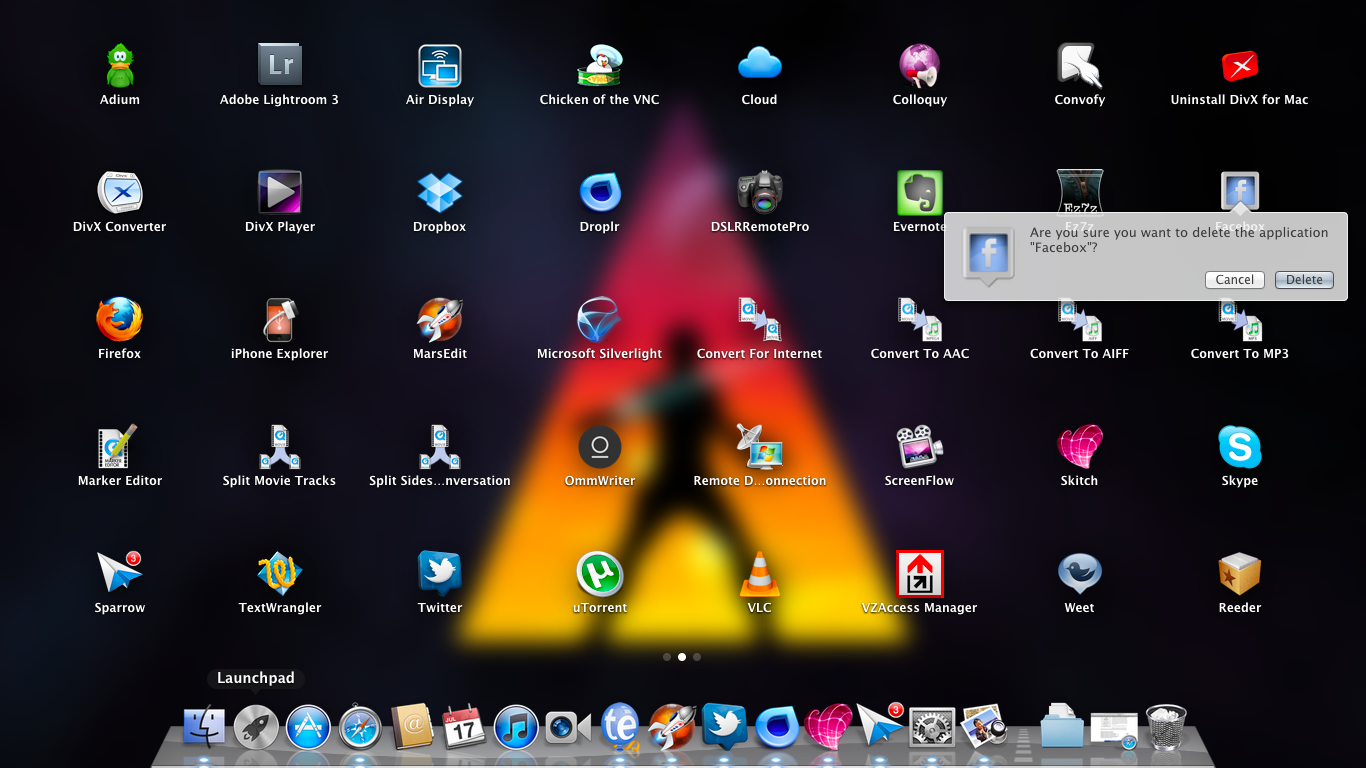Click the Twitter icon in the Dock
Viewport: 1366px width, 768px height.
(725, 727)
